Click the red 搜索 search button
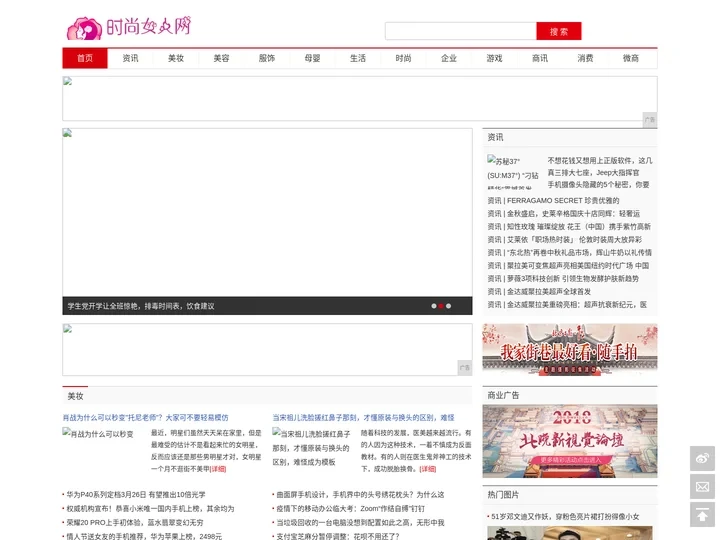720x540 pixels. (559, 31)
